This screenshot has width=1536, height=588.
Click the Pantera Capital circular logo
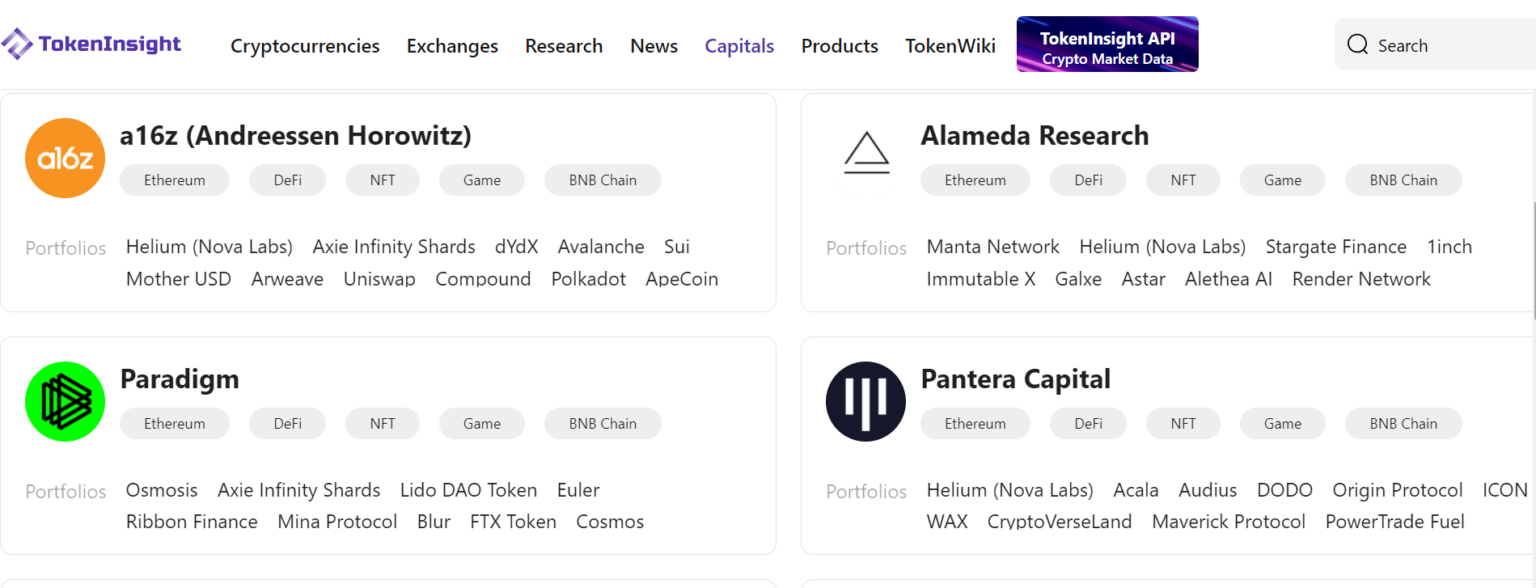[x=865, y=401]
